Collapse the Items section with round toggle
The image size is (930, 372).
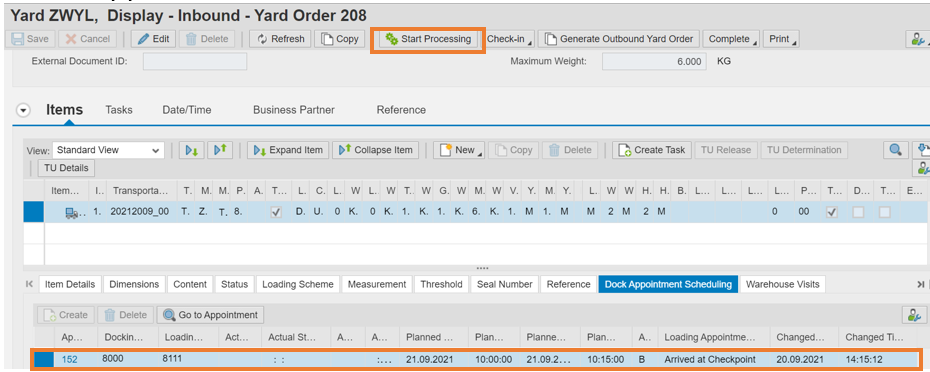point(23,110)
